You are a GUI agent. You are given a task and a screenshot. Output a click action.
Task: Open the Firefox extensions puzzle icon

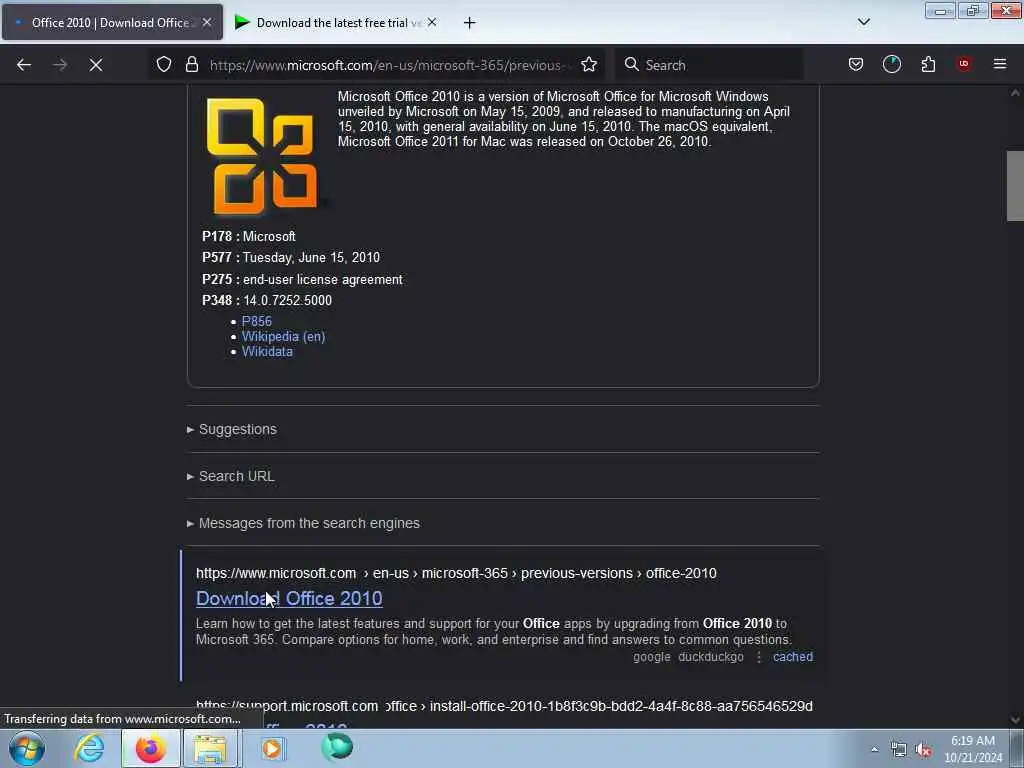(x=928, y=65)
